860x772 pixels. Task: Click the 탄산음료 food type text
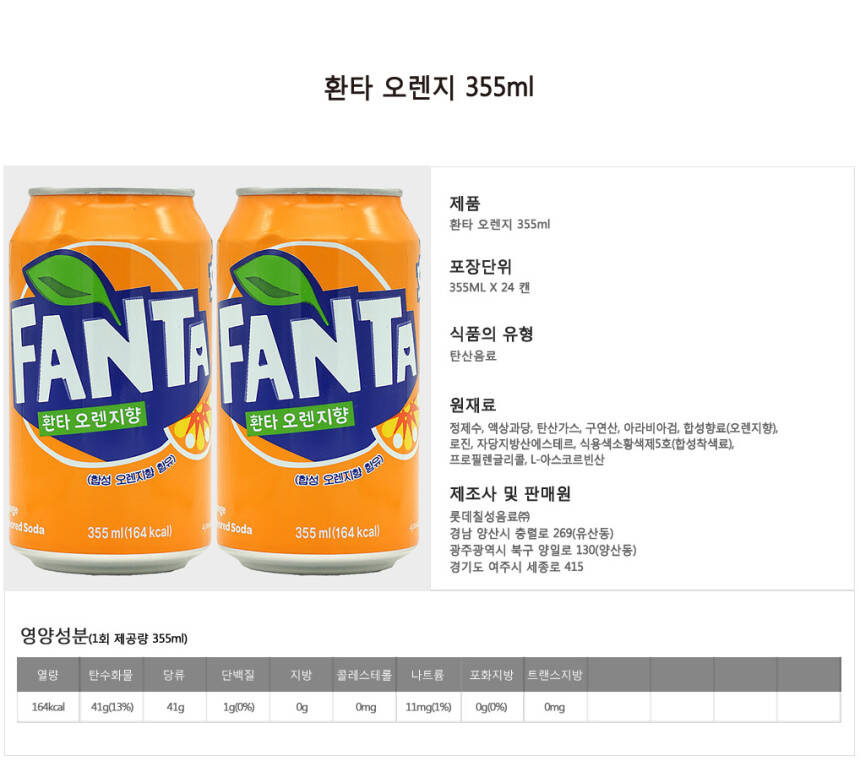[x=473, y=356]
